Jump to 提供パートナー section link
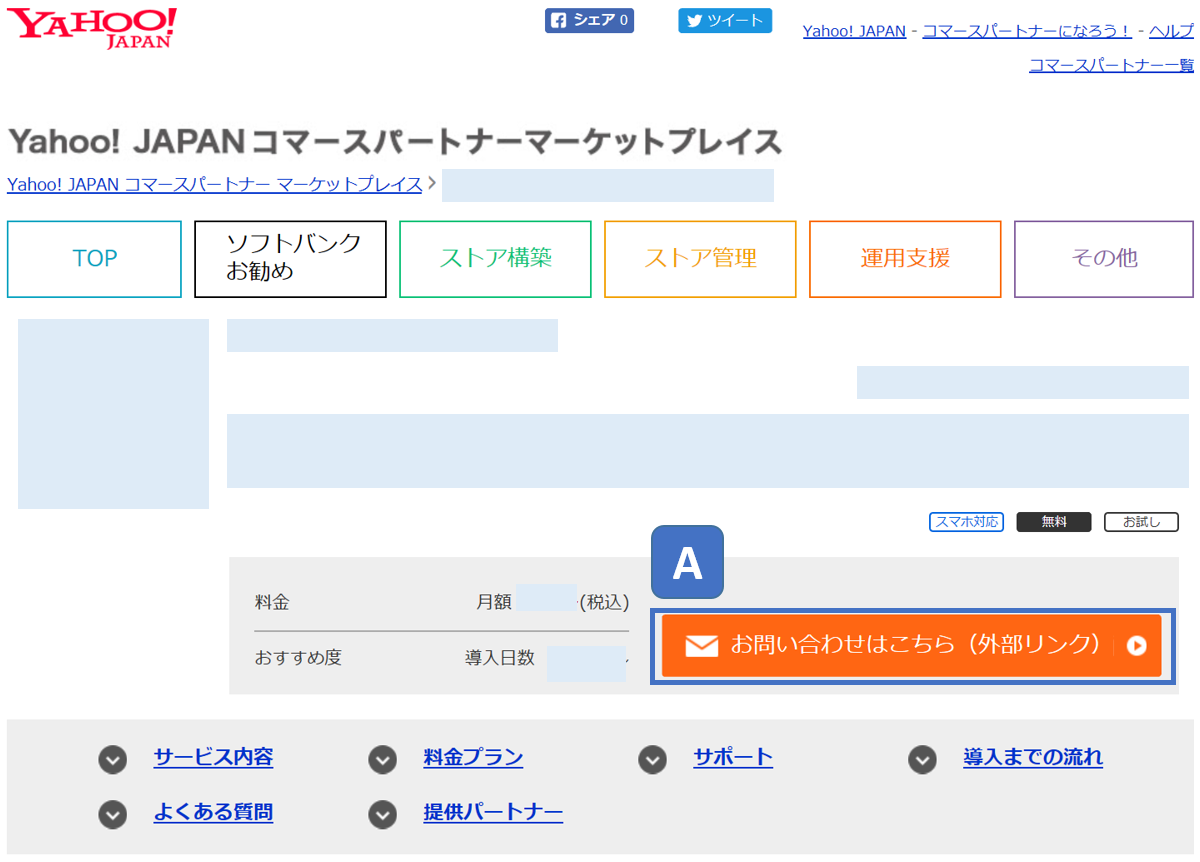The height and width of the screenshot is (862, 1200). pyautogui.click(x=493, y=812)
